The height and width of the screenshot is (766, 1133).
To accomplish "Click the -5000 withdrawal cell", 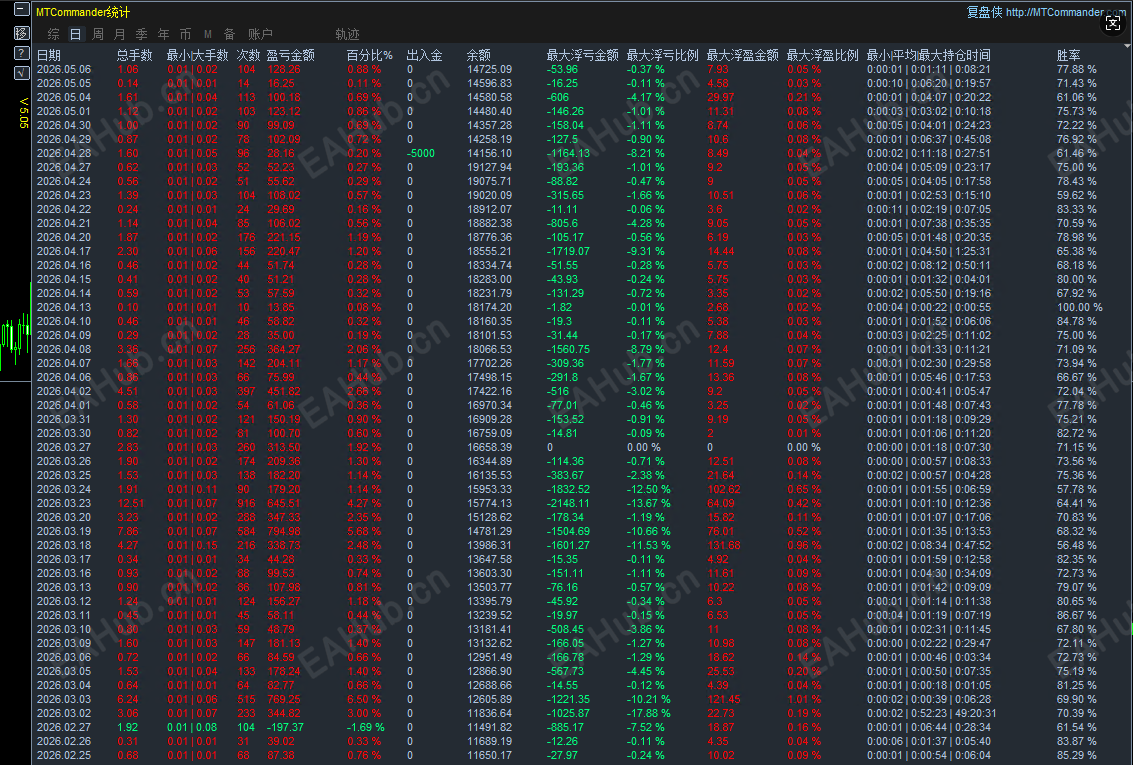I will (x=421, y=153).
